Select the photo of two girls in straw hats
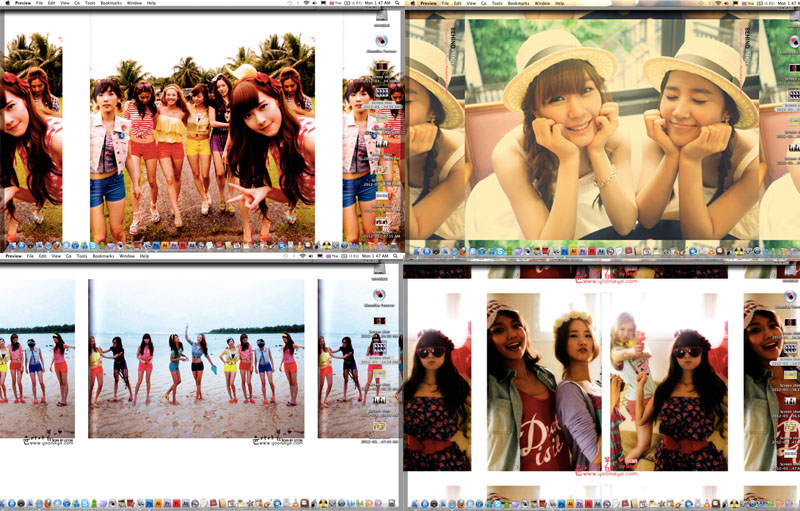The width and height of the screenshot is (800, 511). [x=611, y=130]
